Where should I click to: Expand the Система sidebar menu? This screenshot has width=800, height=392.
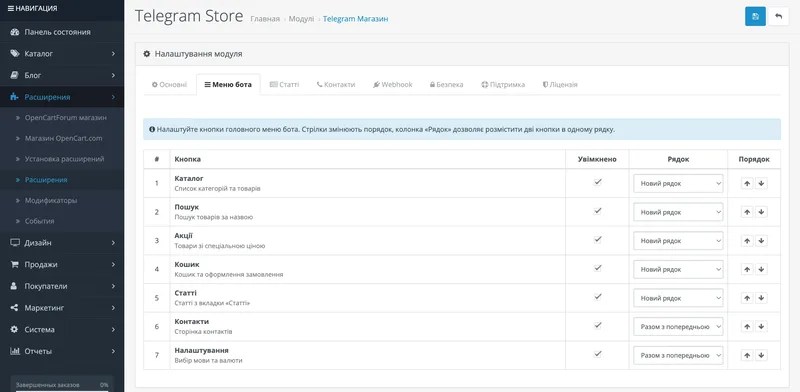coord(62,330)
